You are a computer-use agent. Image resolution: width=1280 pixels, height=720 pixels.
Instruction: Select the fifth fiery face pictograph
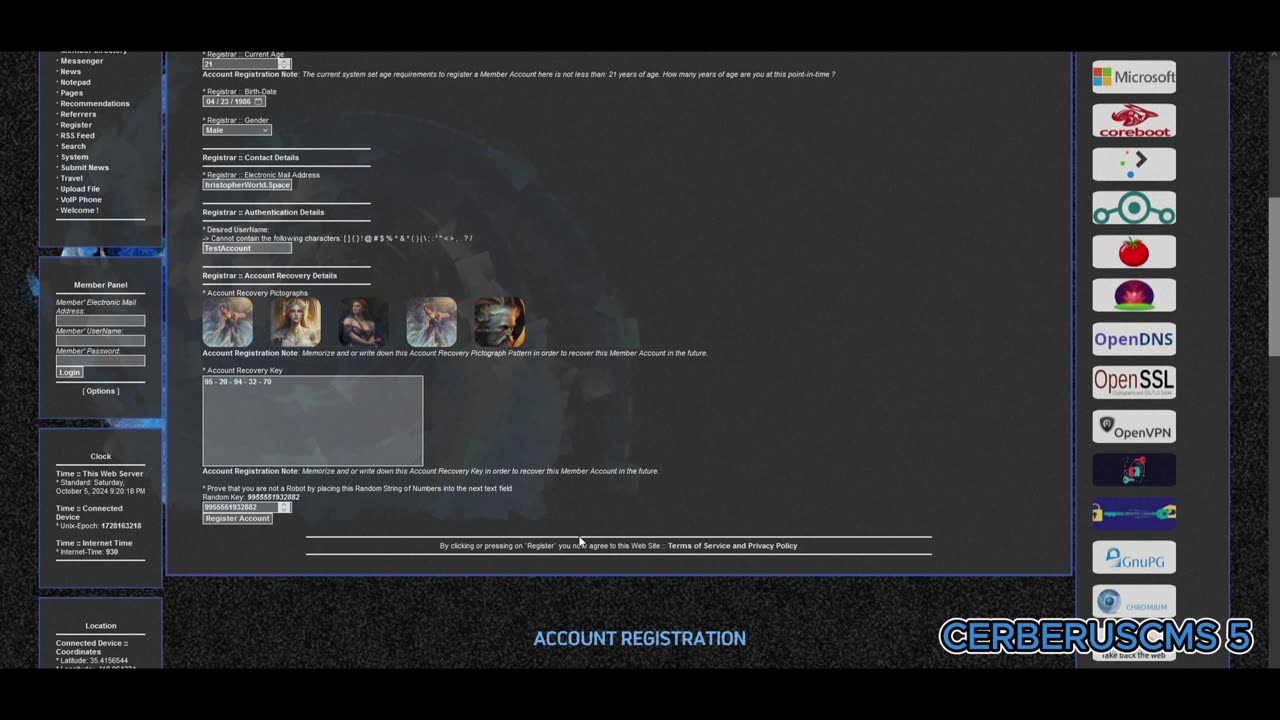click(x=500, y=322)
